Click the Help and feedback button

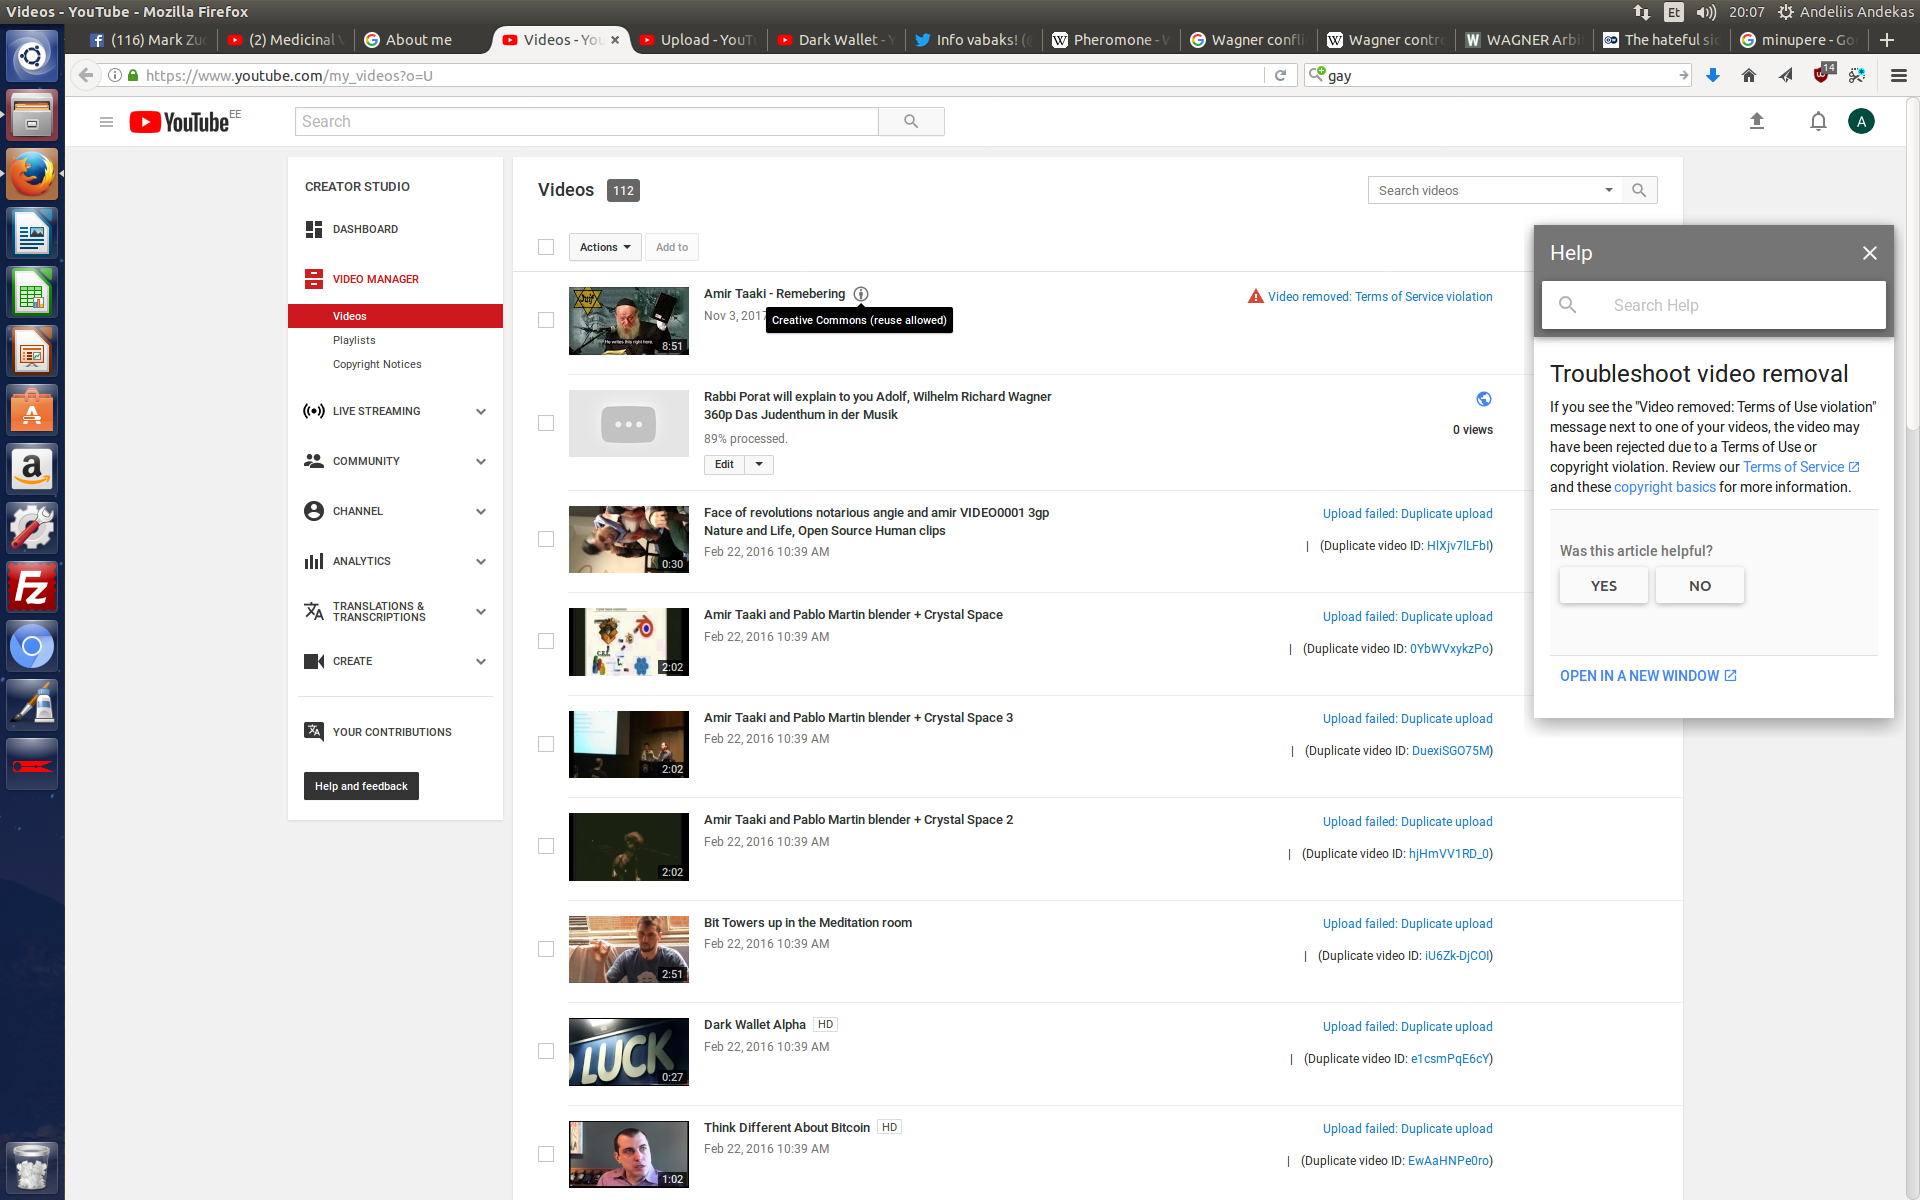pos(361,786)
